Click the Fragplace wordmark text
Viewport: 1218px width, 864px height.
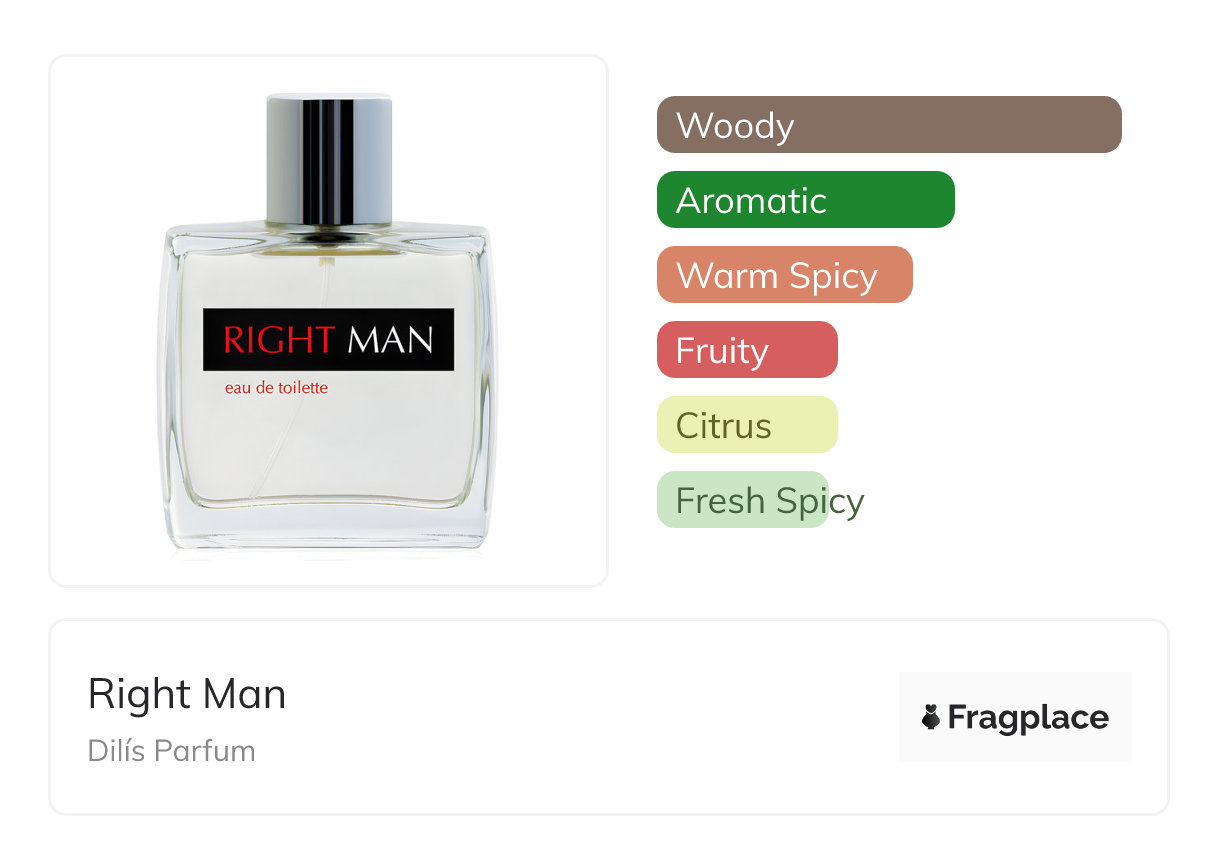[1028, 718]
